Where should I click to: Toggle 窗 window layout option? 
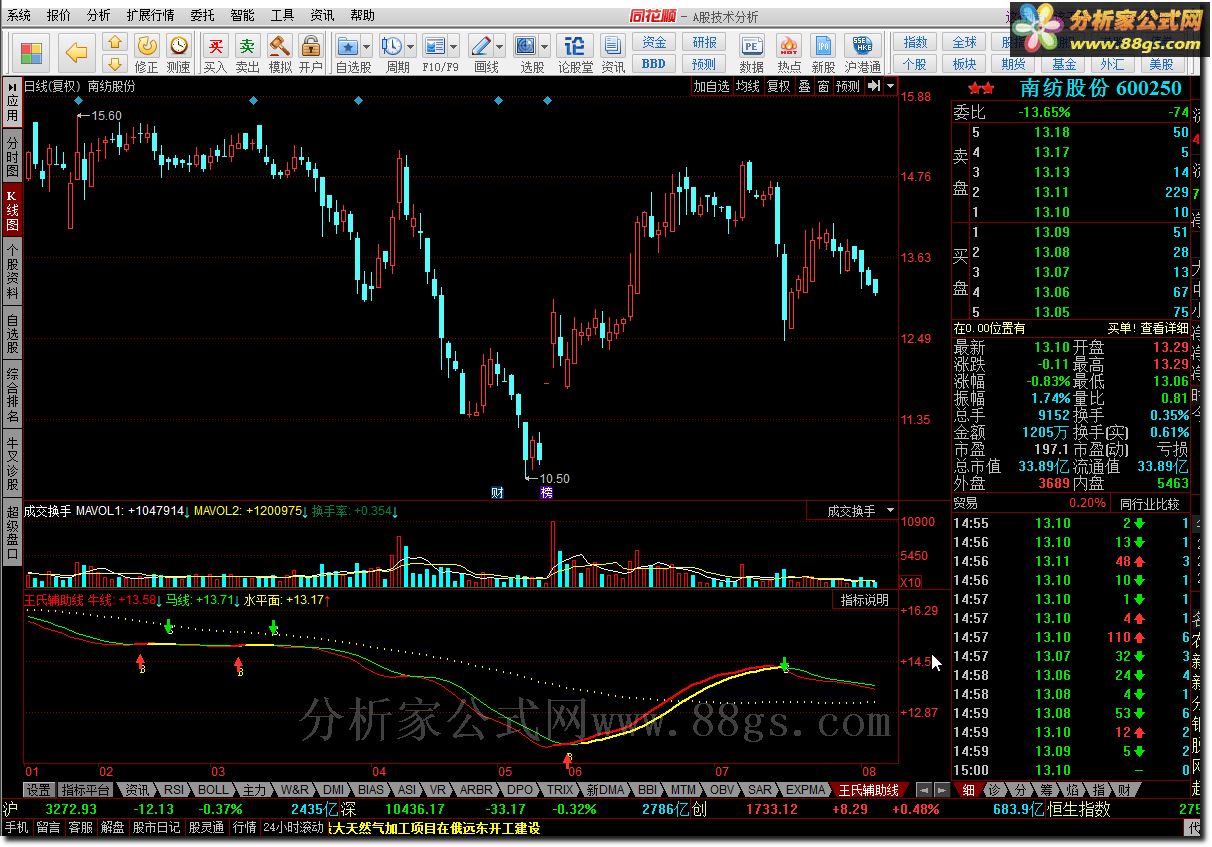(823, 86)
